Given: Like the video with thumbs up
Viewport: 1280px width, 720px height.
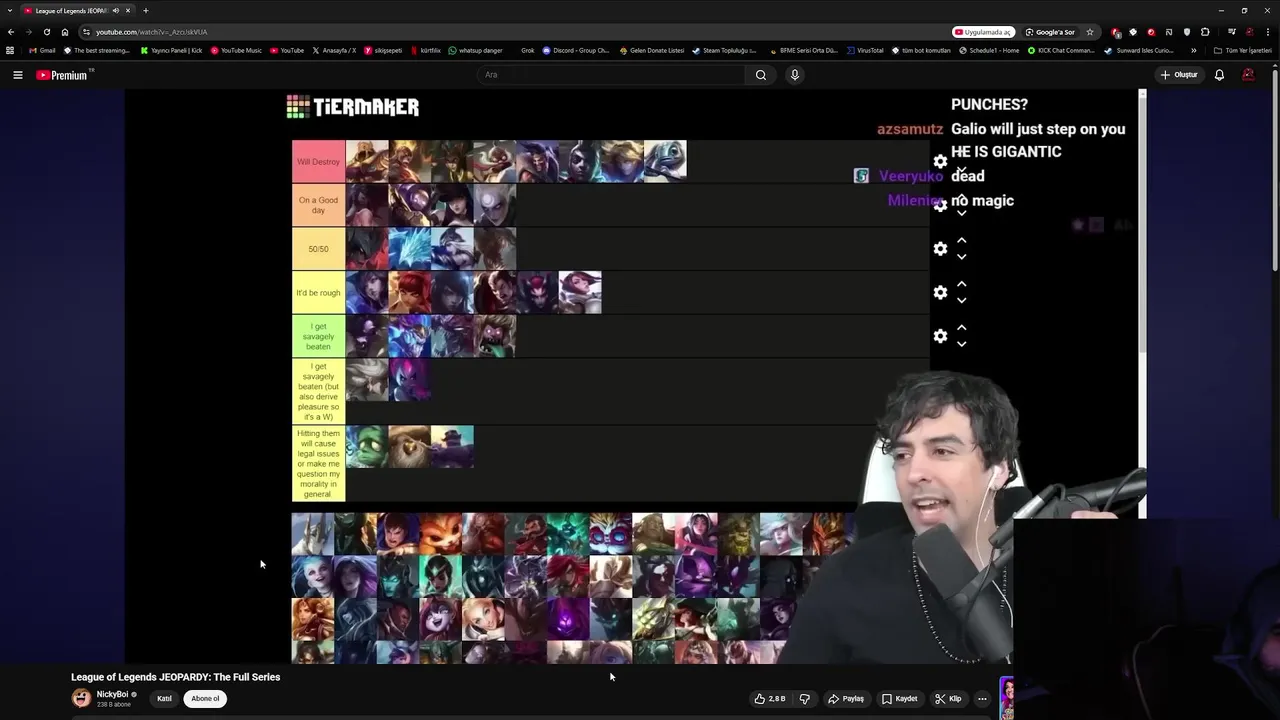Looking at the screenshot, I should (770, 699).
